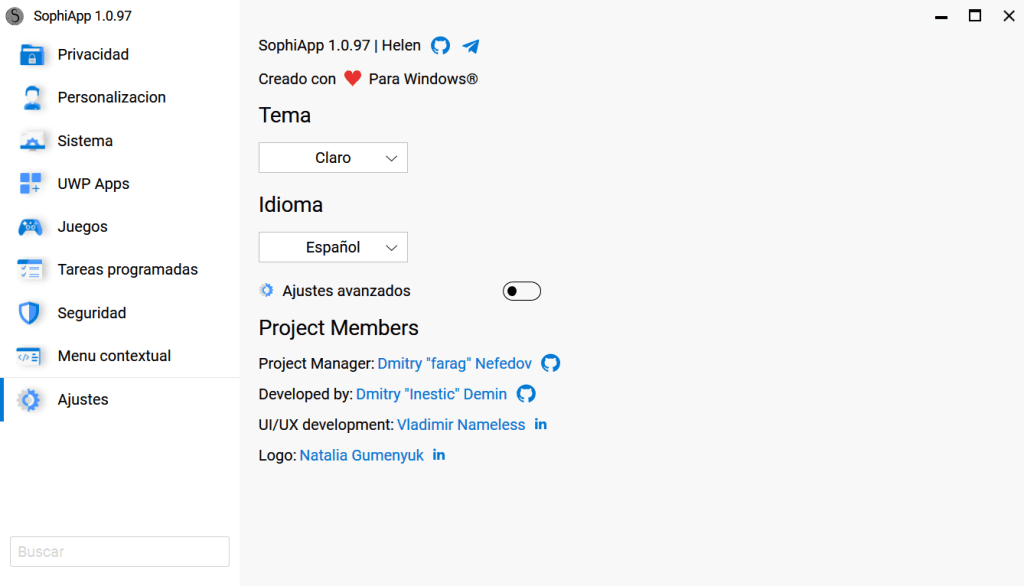
Task: Click the gear icon beside Ajustes avanzados
Action: coord(266,290)
